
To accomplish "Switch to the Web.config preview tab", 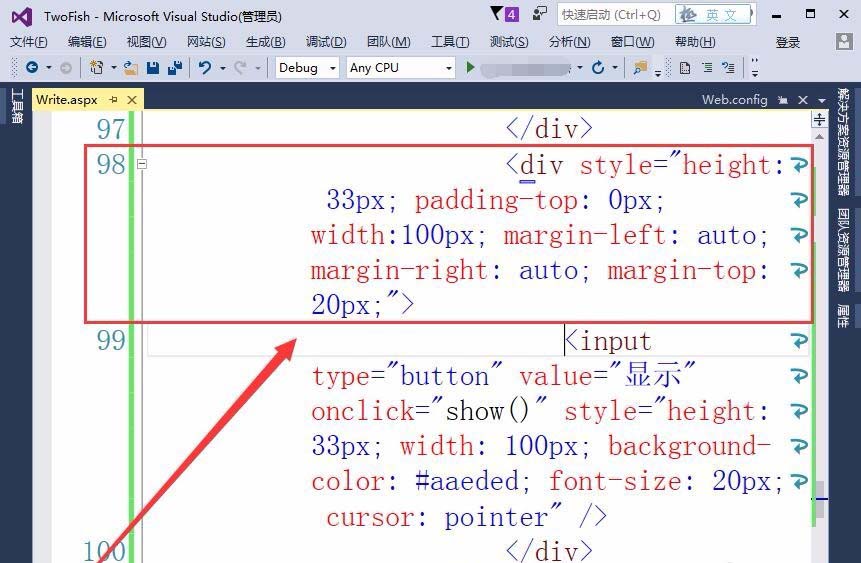I will [x=734, y=99].
